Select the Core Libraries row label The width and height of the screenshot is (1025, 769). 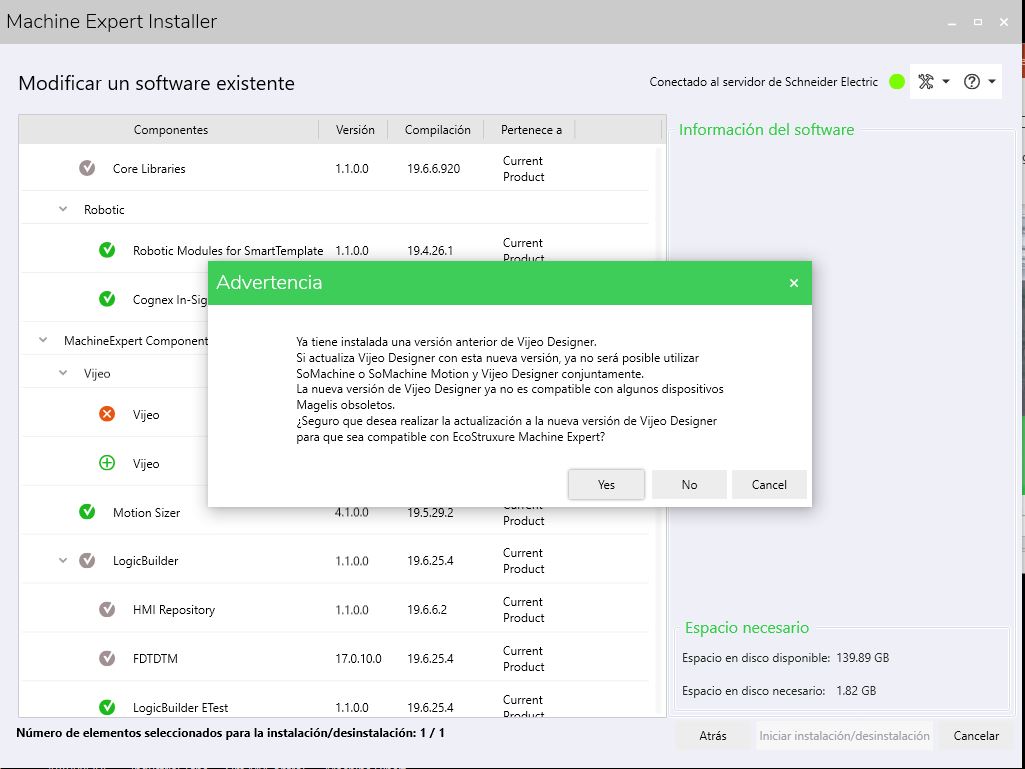pos(149,169)
